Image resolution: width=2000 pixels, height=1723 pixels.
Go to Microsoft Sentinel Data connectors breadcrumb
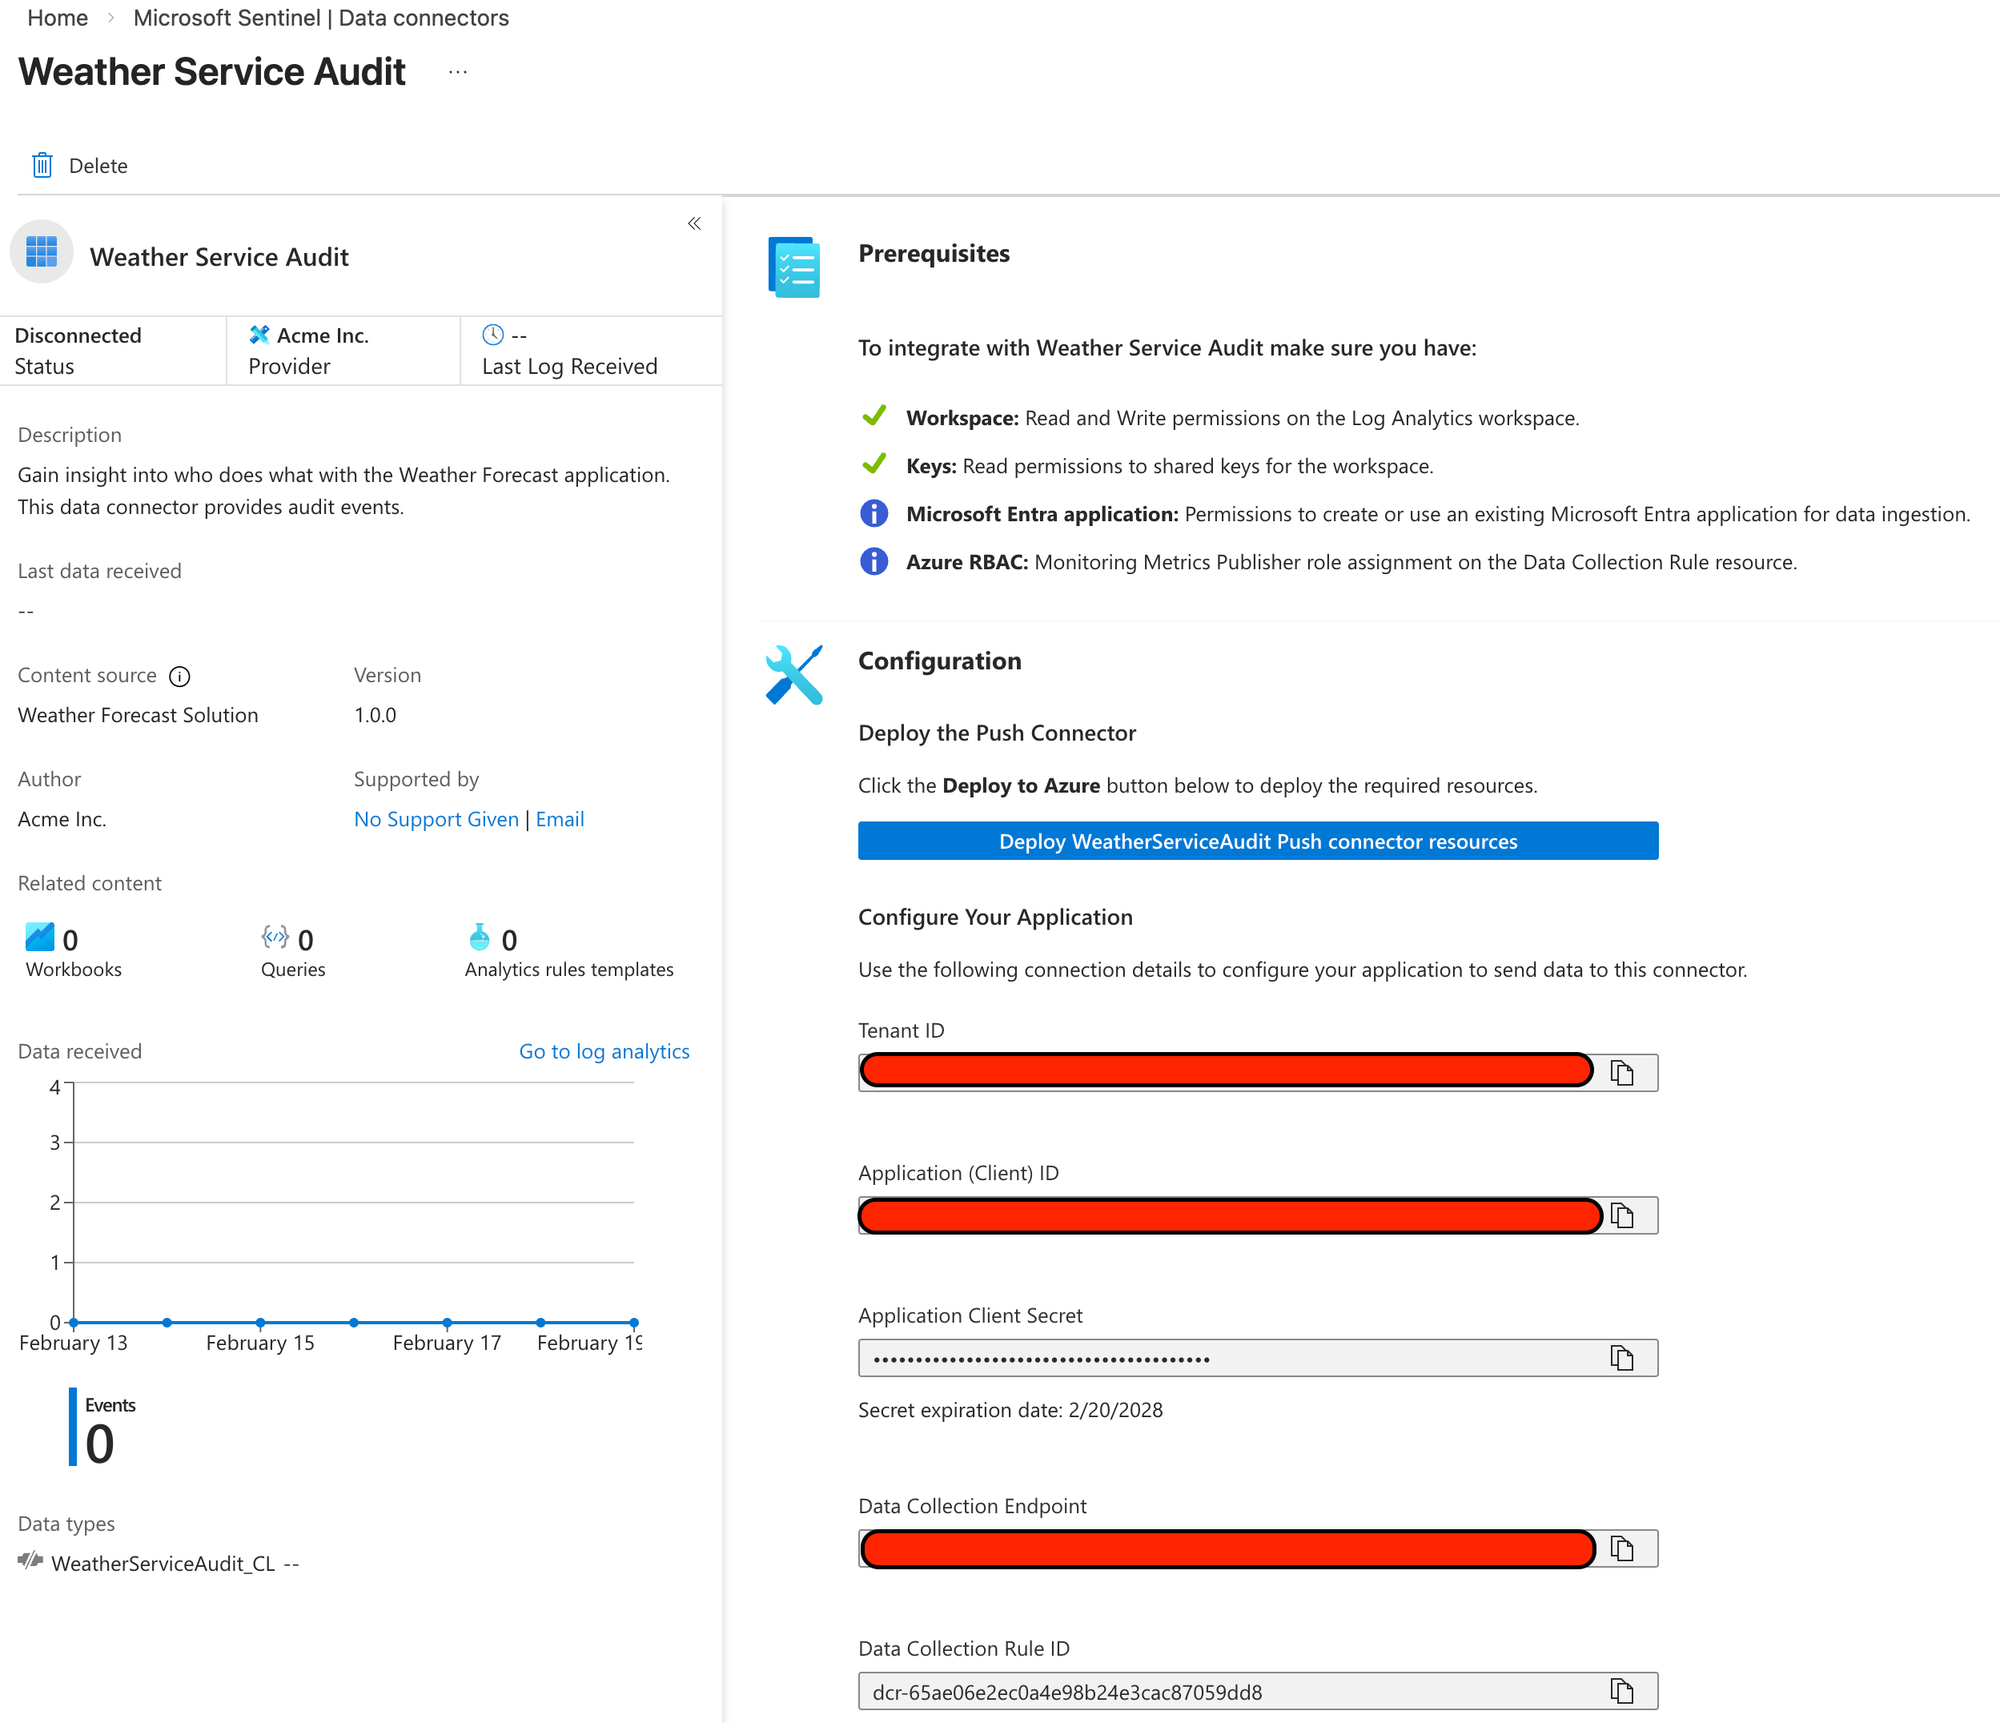point(321,18)
